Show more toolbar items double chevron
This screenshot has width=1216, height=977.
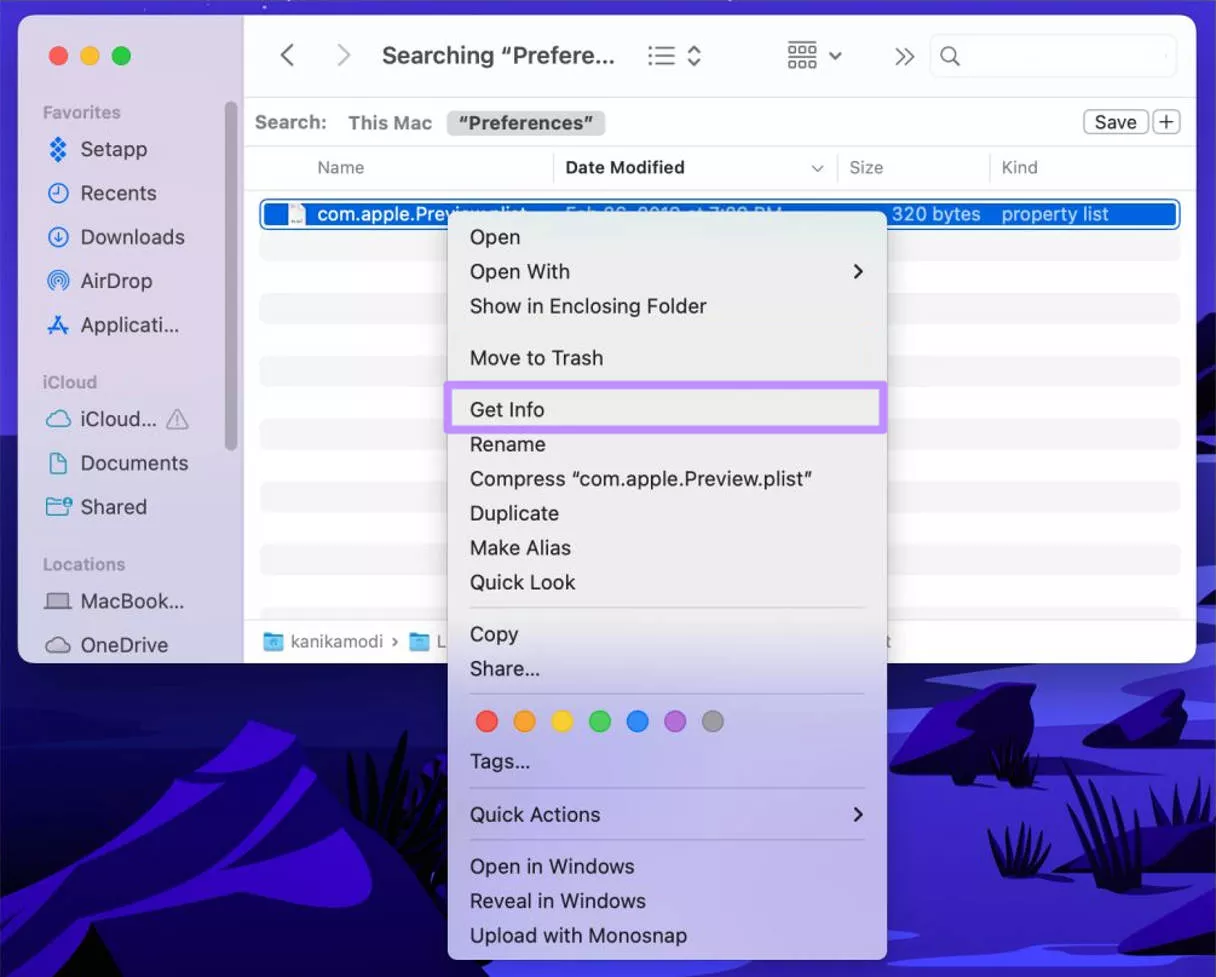(x=904, y=56)
